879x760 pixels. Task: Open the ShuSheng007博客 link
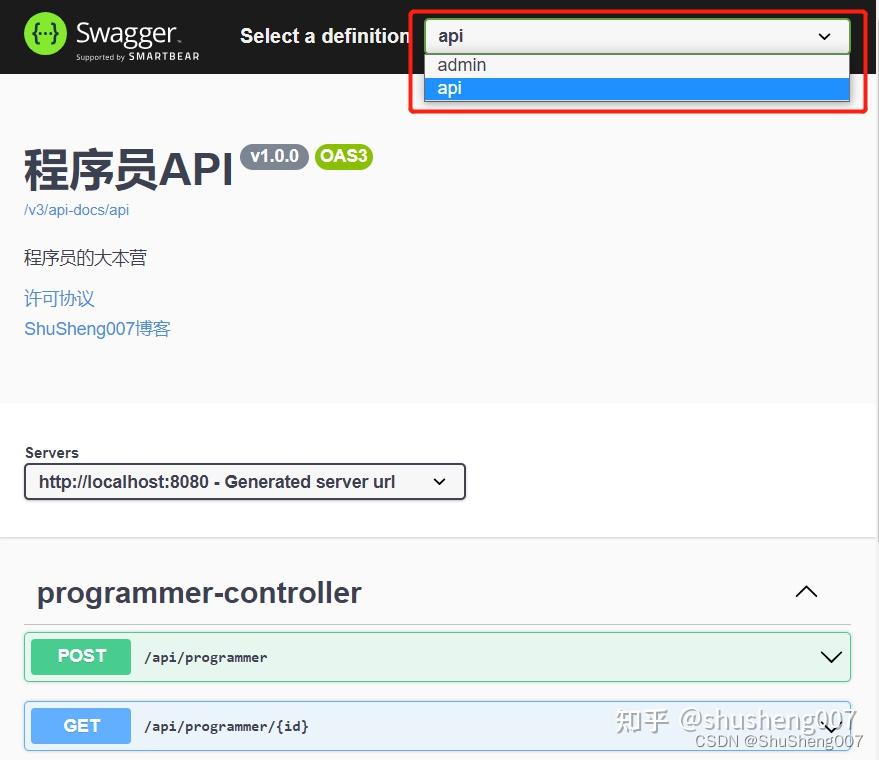(97, 328)
